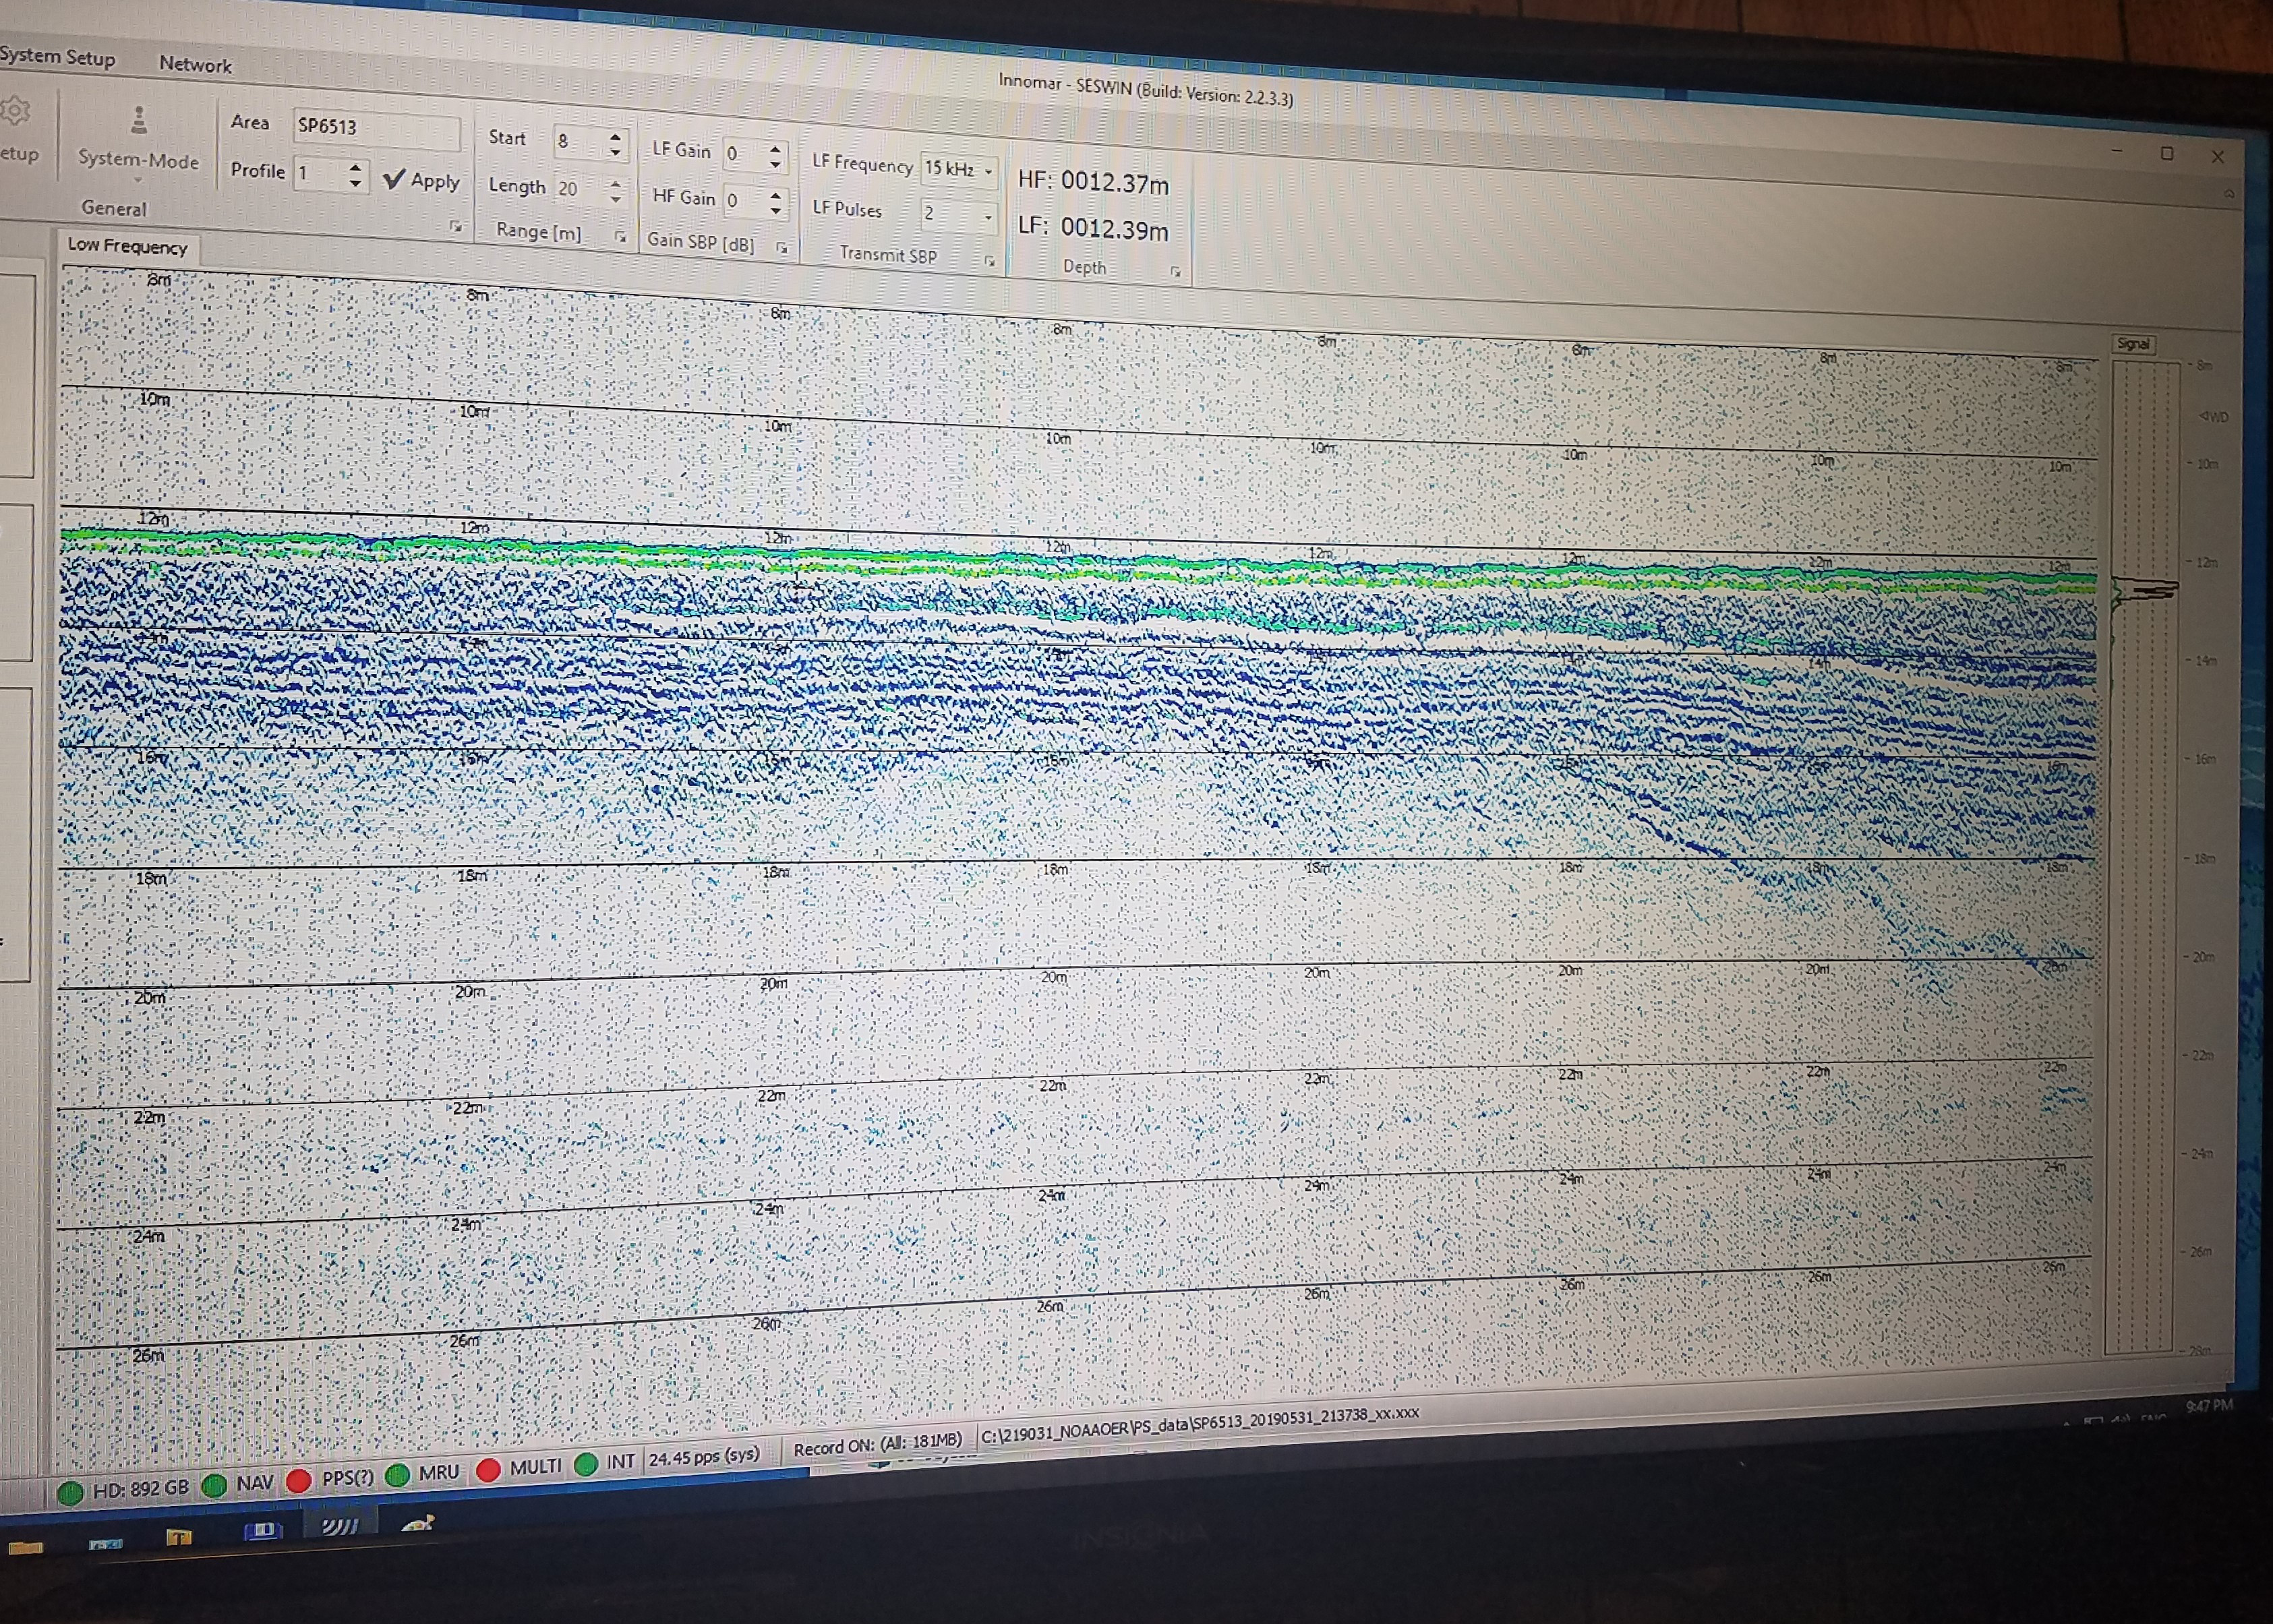The image size is (2273, 1624).
Task: Open the Setup gear icon
Action: pos(14,110)
